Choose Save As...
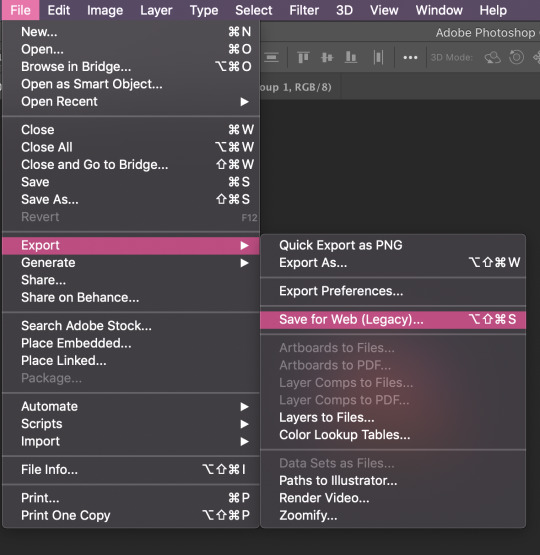Screen dimensions: 540x555 131,199
